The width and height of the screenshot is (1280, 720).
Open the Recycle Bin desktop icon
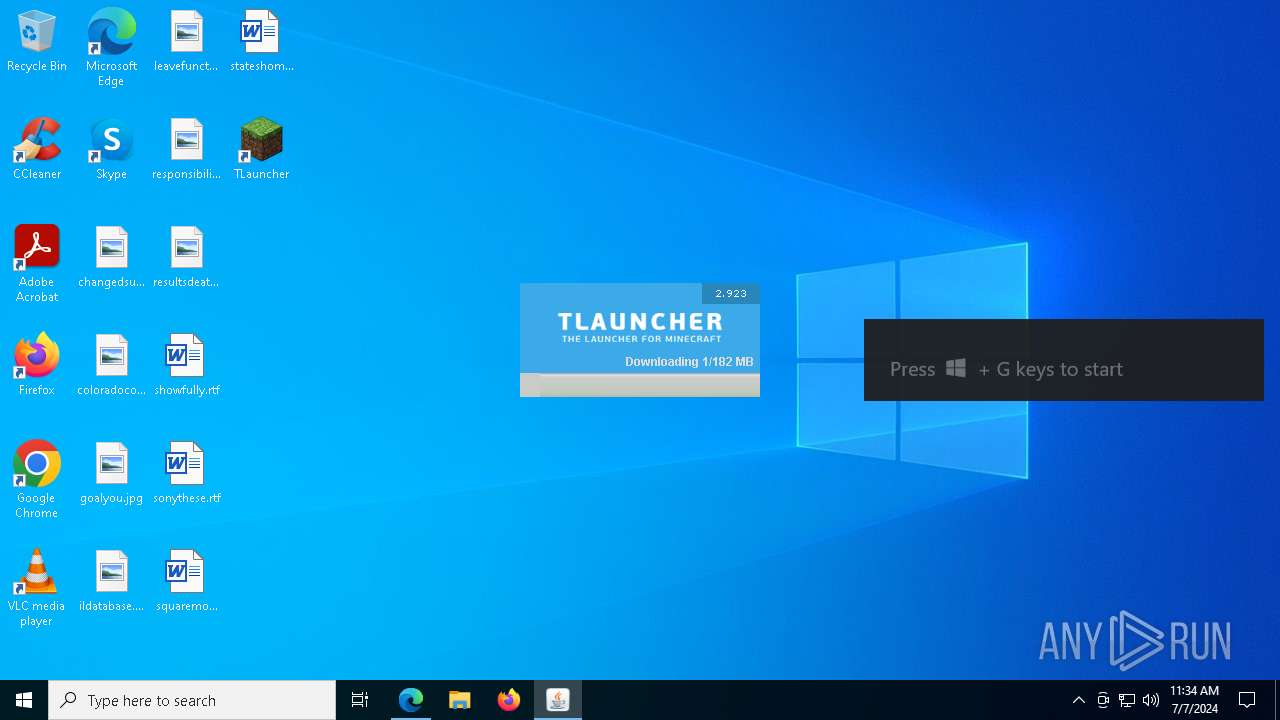tap(37, 42)
